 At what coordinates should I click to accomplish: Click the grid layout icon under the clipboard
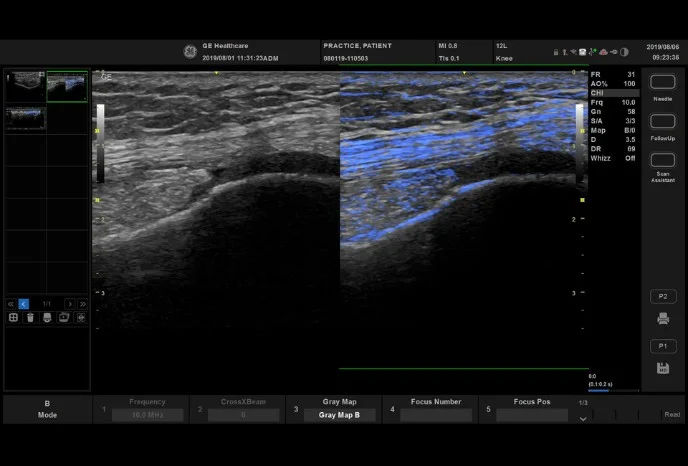13,317
